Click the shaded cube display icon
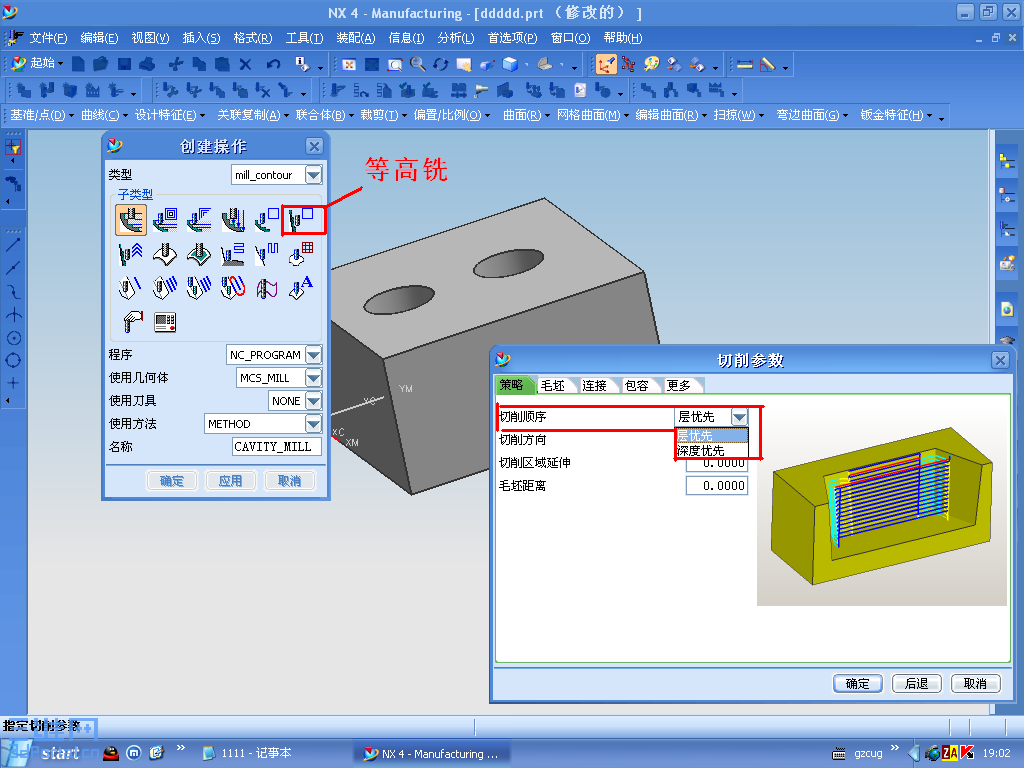This screenshot has height=768, width=1024. pyautogui.click(x=510, y=64)
